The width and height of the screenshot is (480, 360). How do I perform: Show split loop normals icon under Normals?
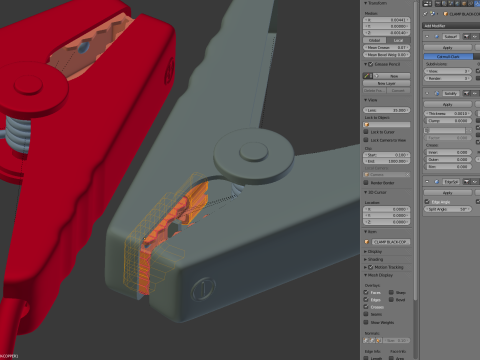pos(372,341)
